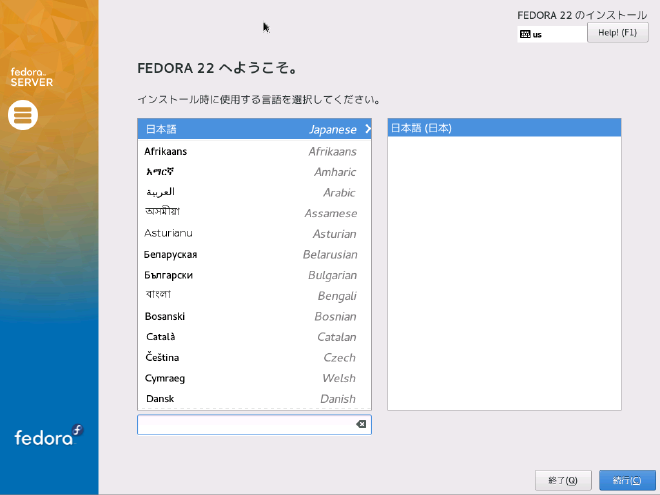
Task: Choose Asturianu language row
Action: coord(254,234)
